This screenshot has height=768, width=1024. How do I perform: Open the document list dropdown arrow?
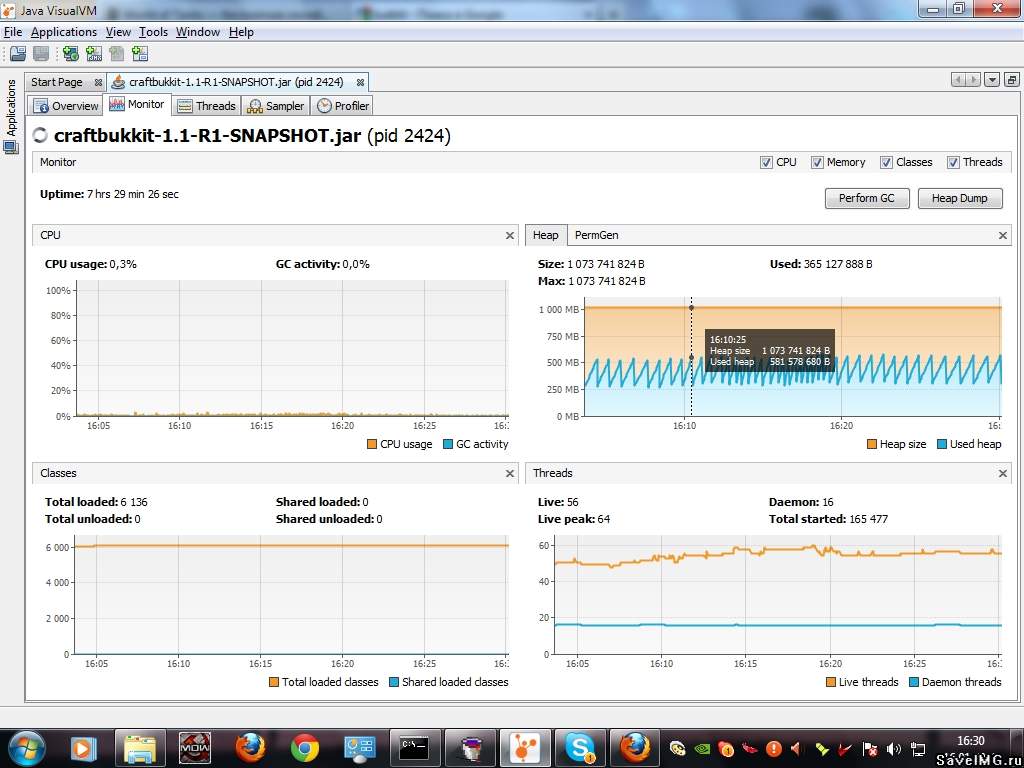tap(992, 80)
